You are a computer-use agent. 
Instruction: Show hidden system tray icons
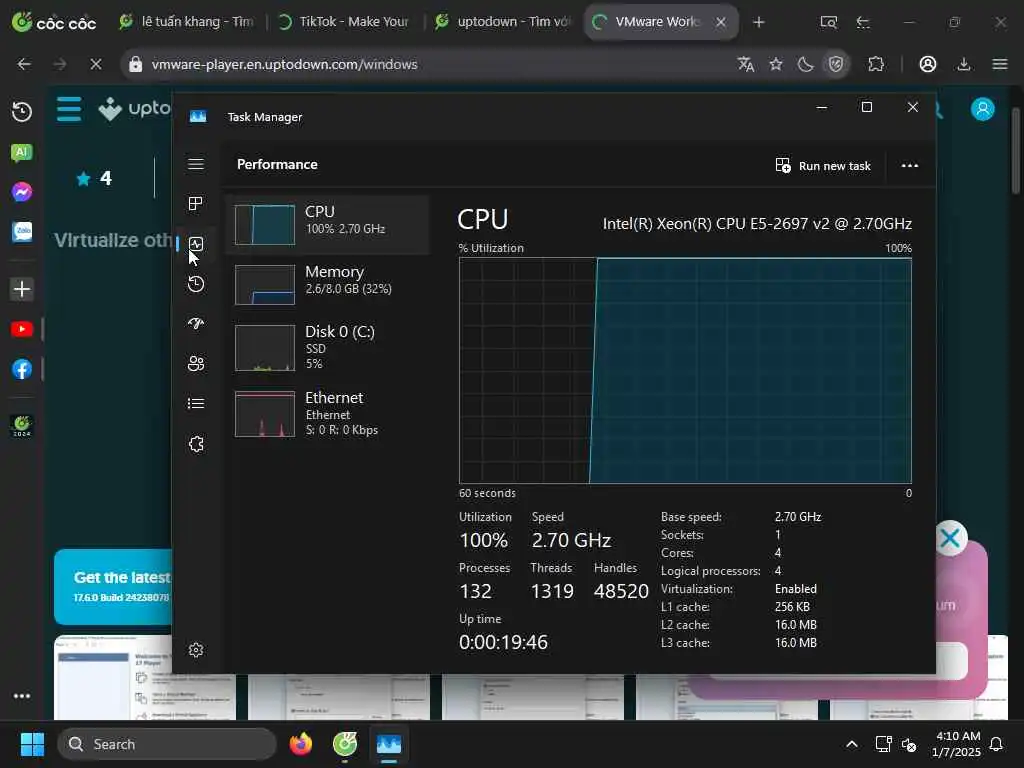point(852,744)
